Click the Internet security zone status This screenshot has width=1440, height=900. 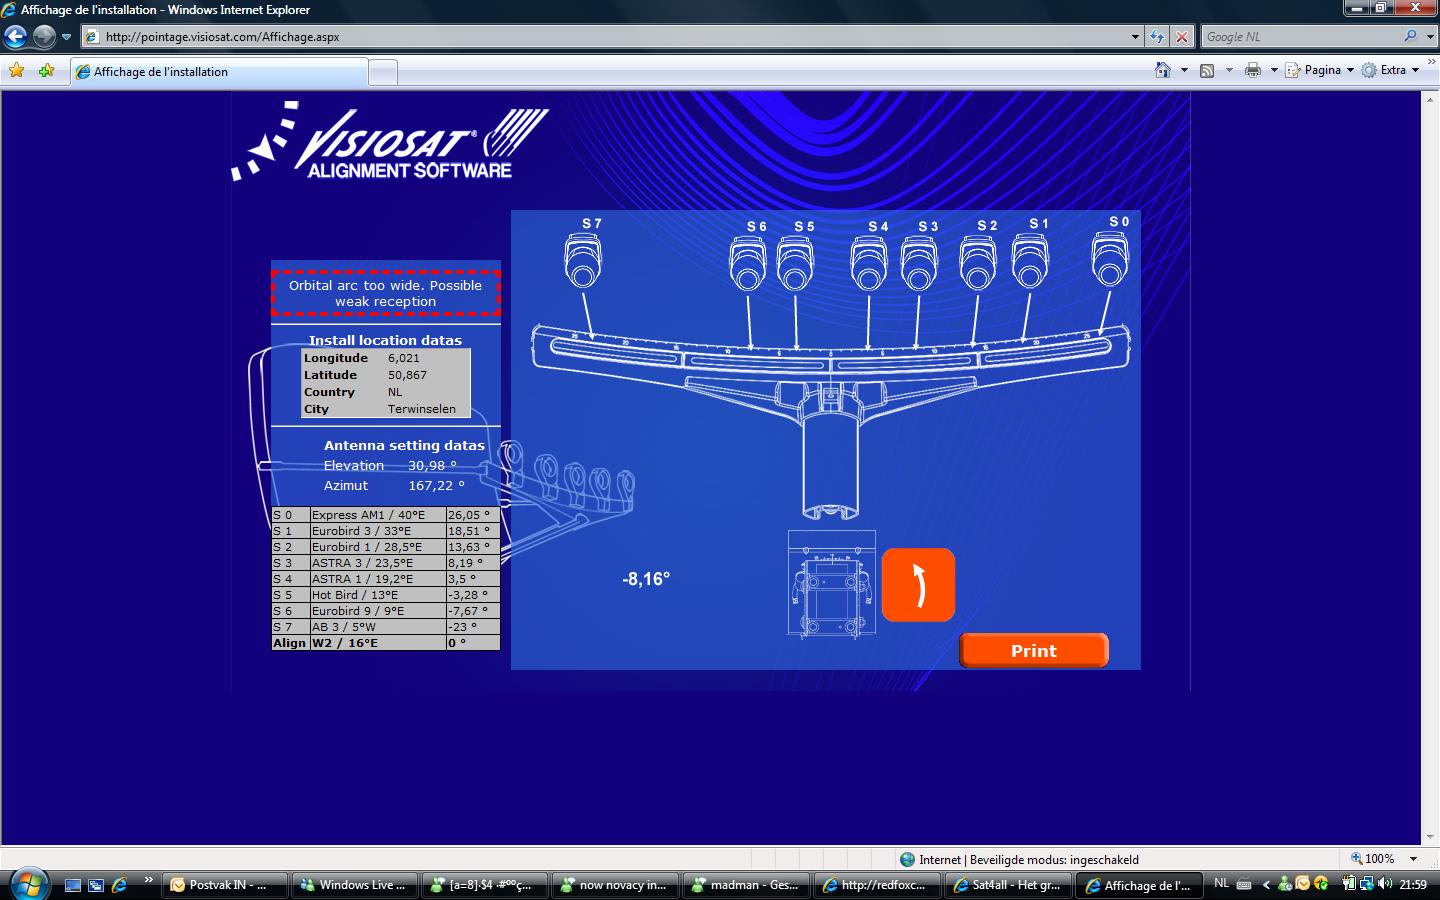[x=1019, y=859]
